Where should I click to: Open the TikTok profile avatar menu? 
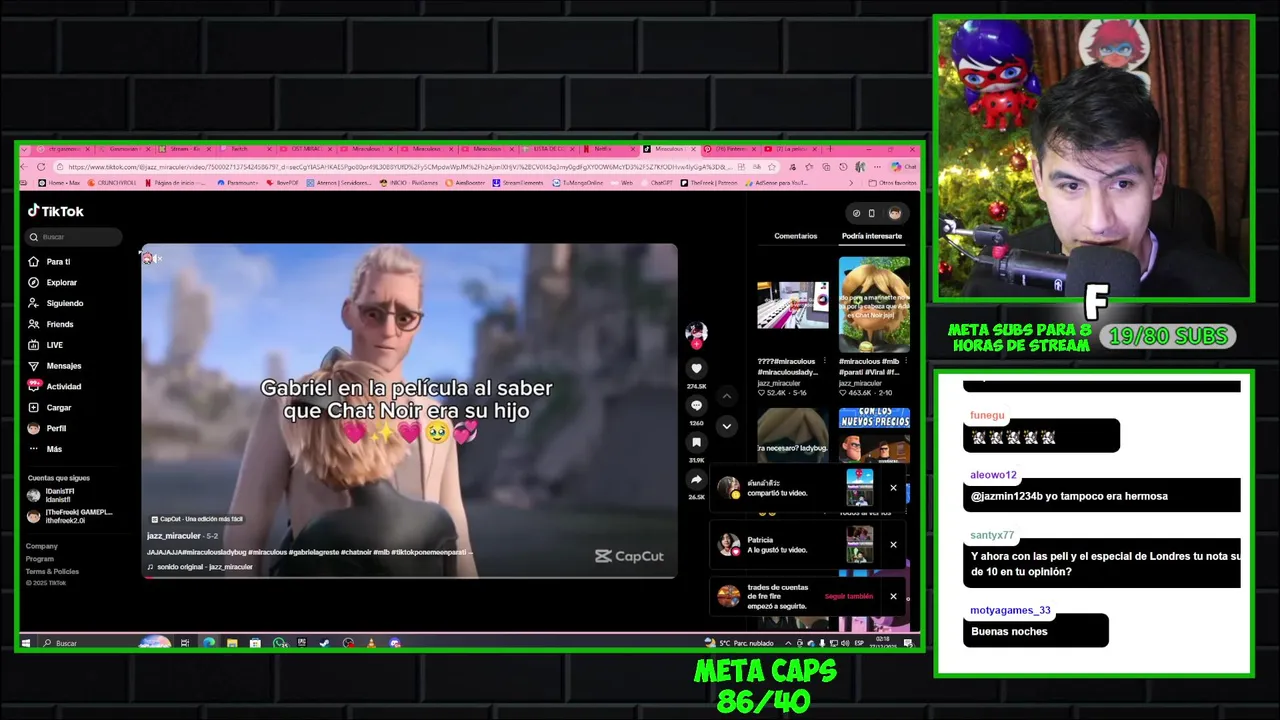(895, 213)
